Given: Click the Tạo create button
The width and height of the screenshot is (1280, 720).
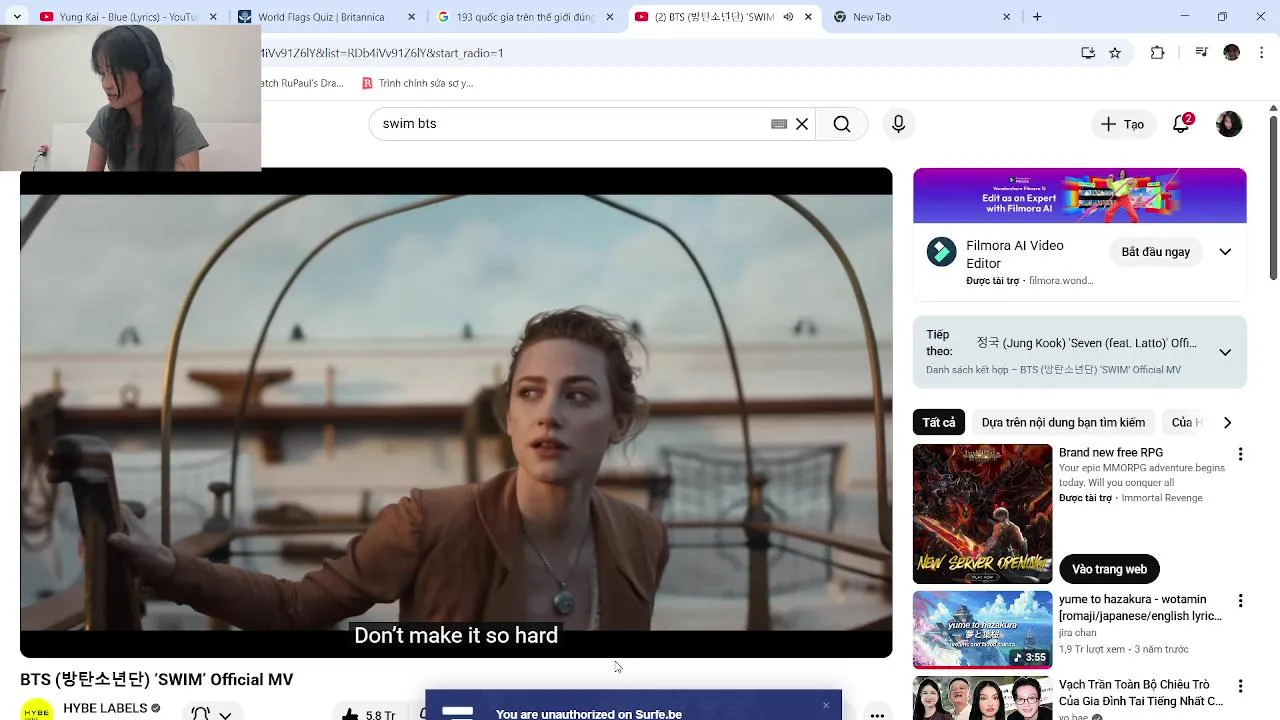Looking at the screenshot, I should click(1123, 124).
